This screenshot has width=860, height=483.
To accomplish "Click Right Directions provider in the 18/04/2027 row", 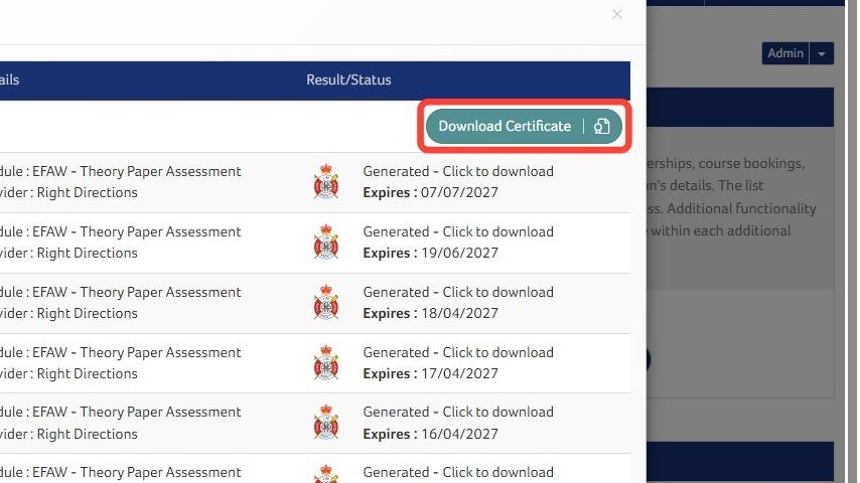I will [x=87, y=314].
